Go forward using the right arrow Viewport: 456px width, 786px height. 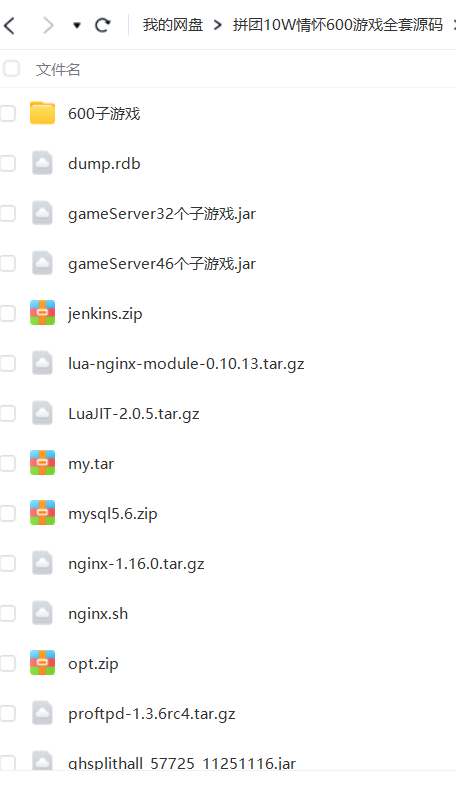(48, 25)
